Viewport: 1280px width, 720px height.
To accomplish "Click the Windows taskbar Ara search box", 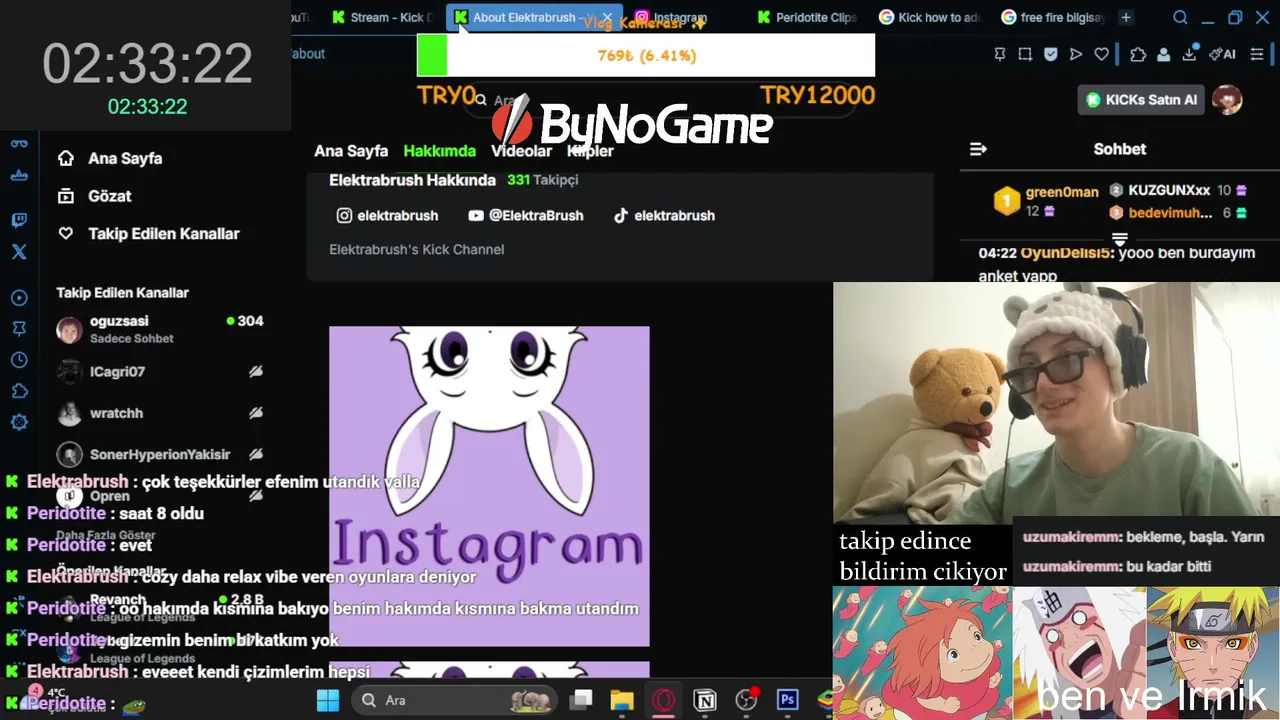I will tap(455, 700).
